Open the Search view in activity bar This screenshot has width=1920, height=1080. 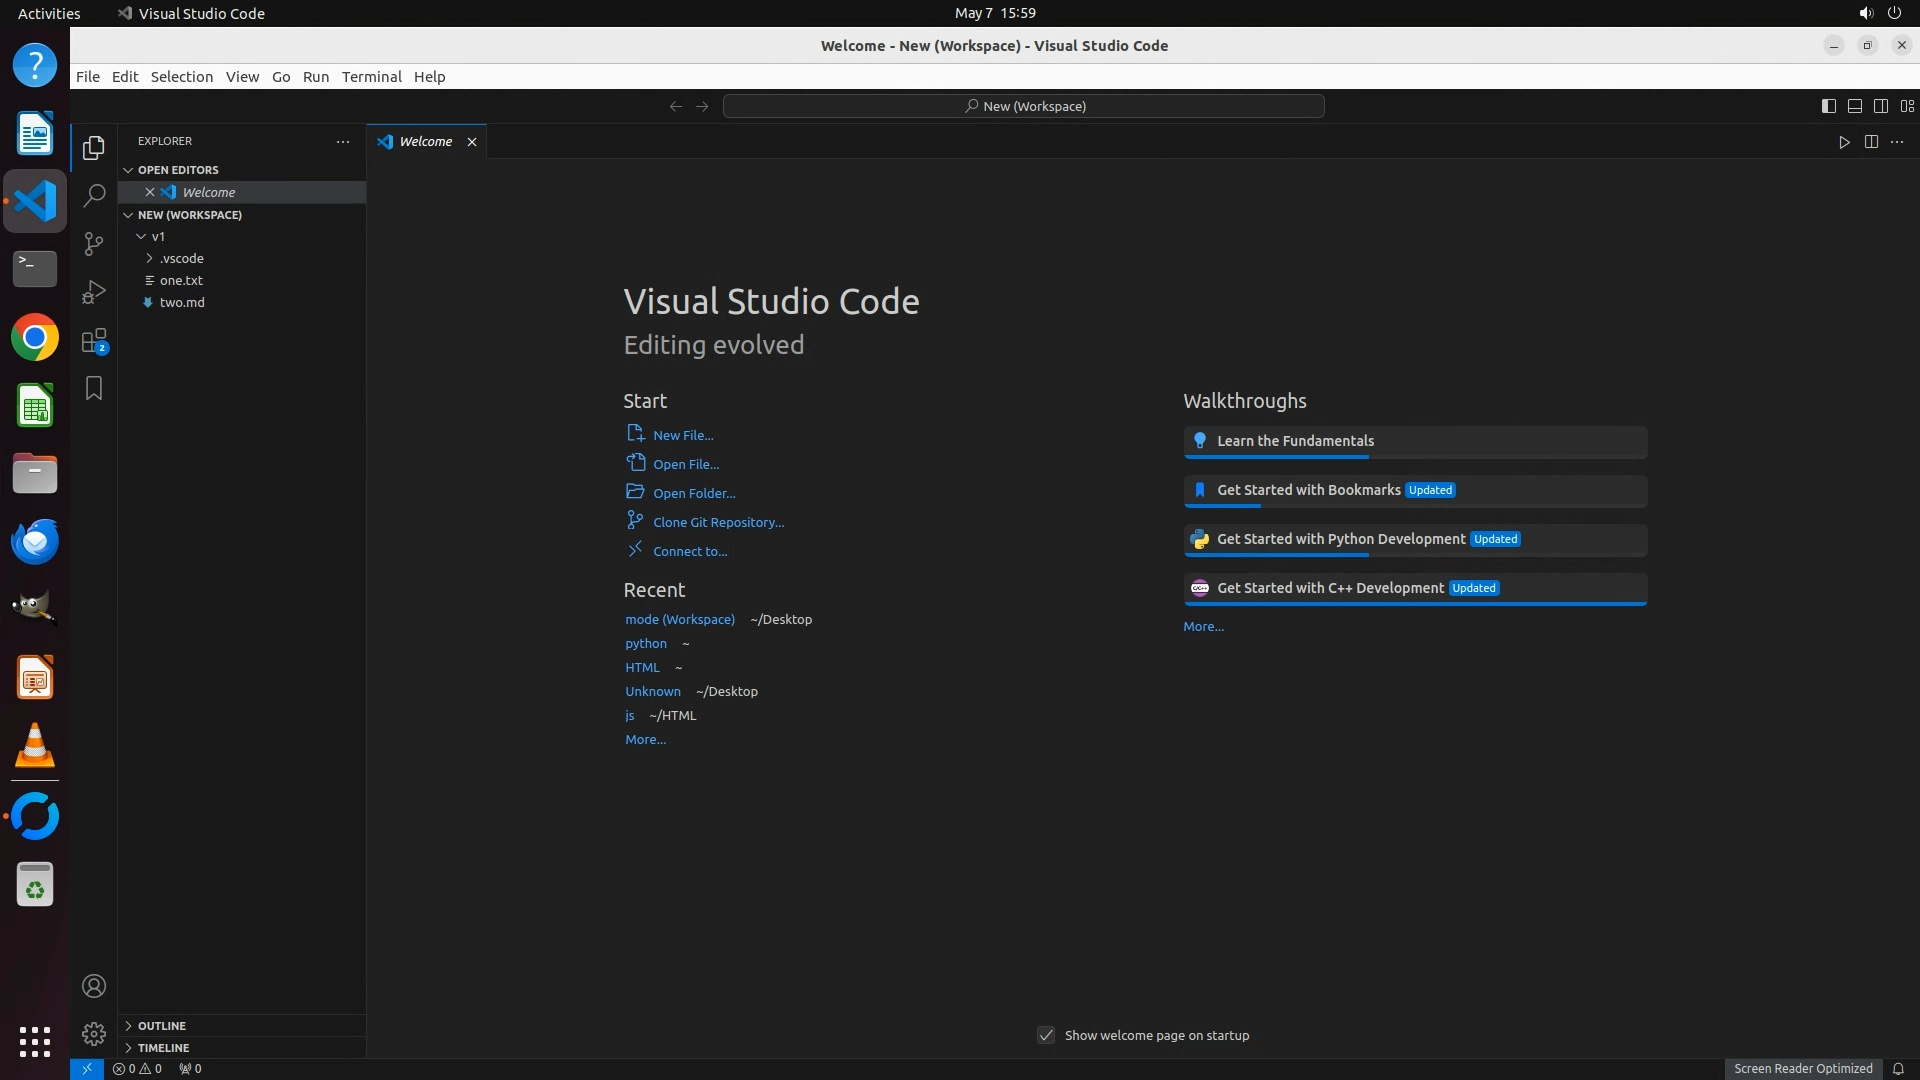click(x=94, y=196)
